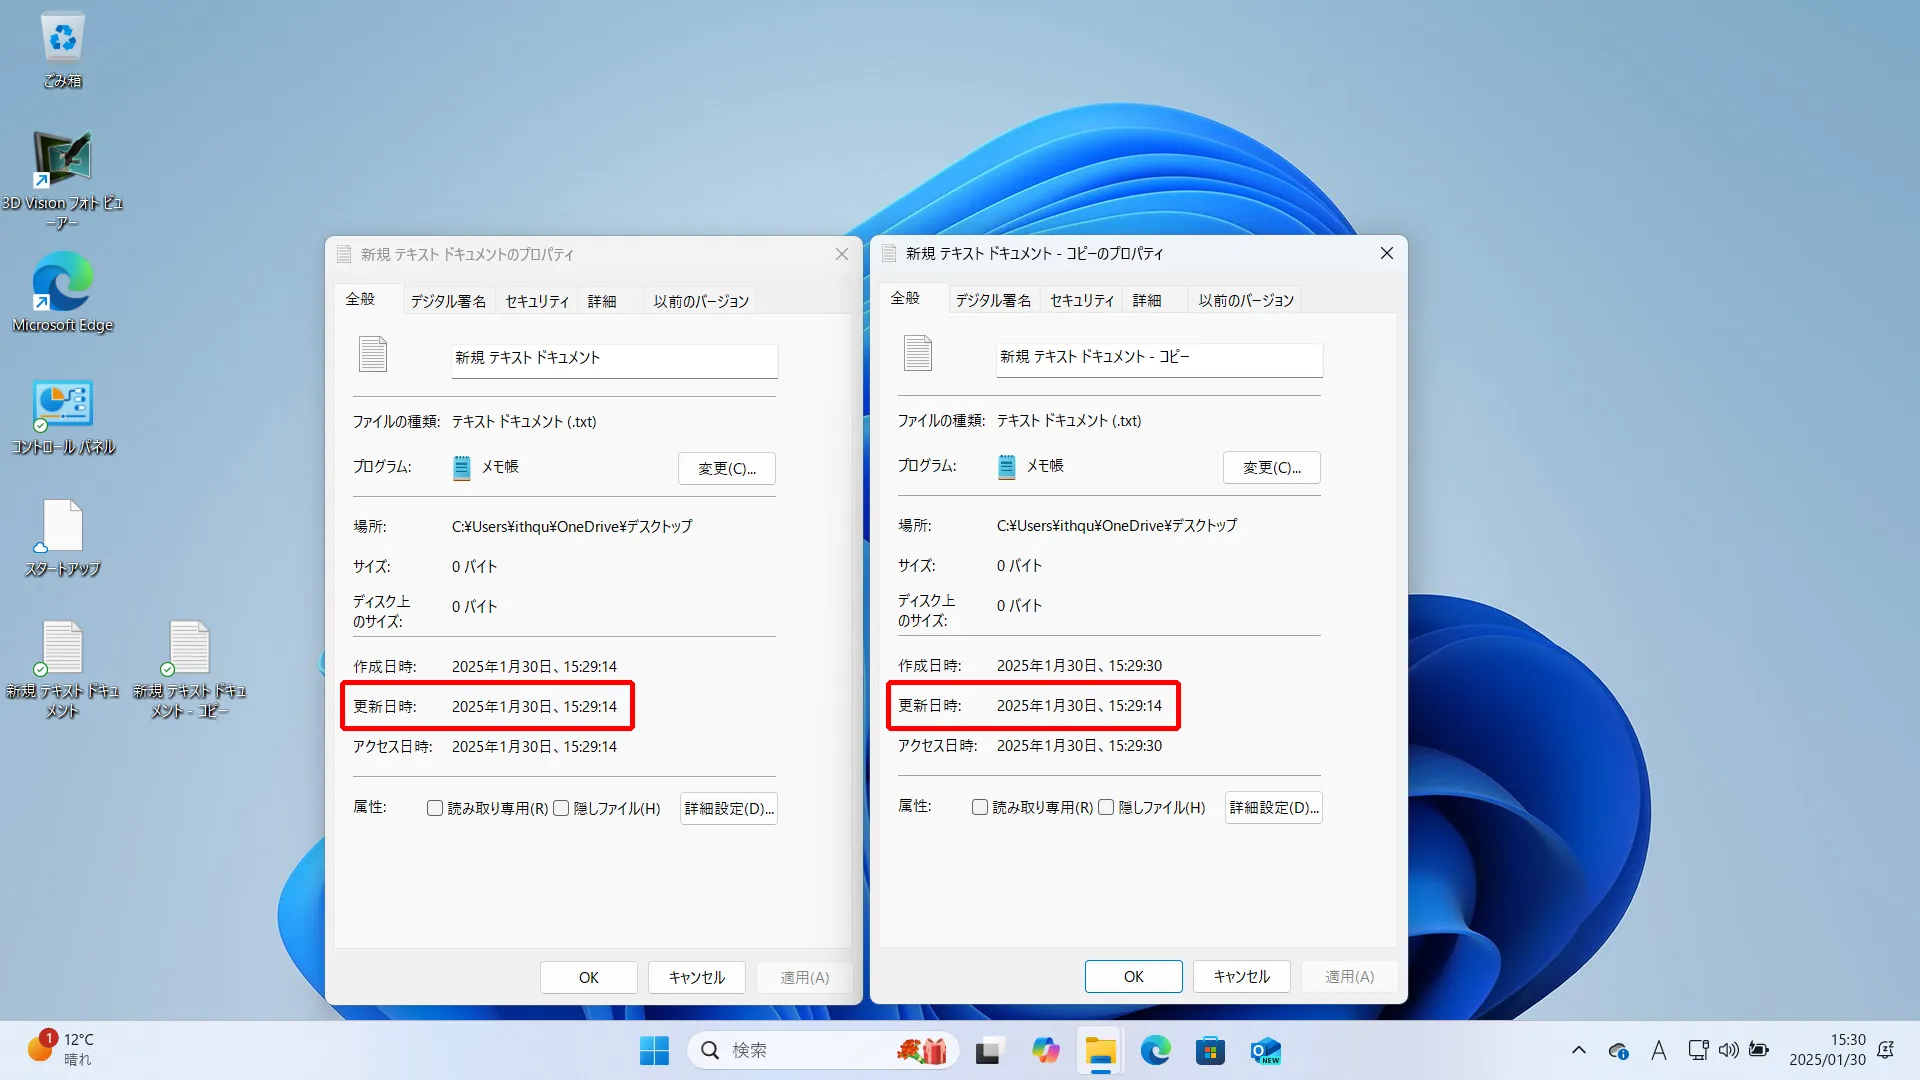Screen dimensions: 1920x1080
Task: Click キャンセル in the コピー properties dialog
Action: pos(1242,976)
